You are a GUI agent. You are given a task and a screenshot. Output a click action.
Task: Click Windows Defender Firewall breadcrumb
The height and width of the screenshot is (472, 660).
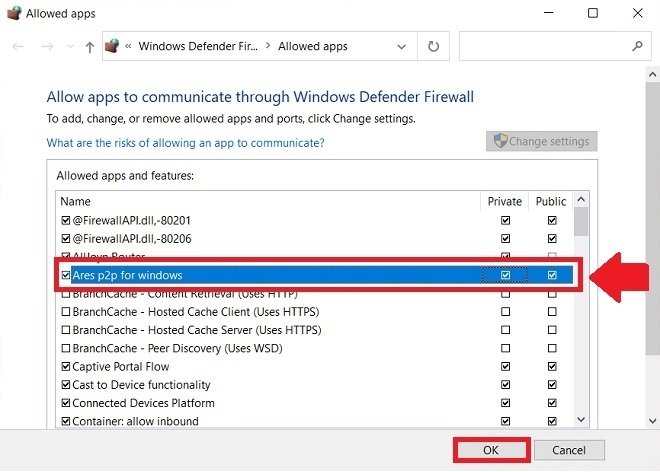[x=198, y=46]
